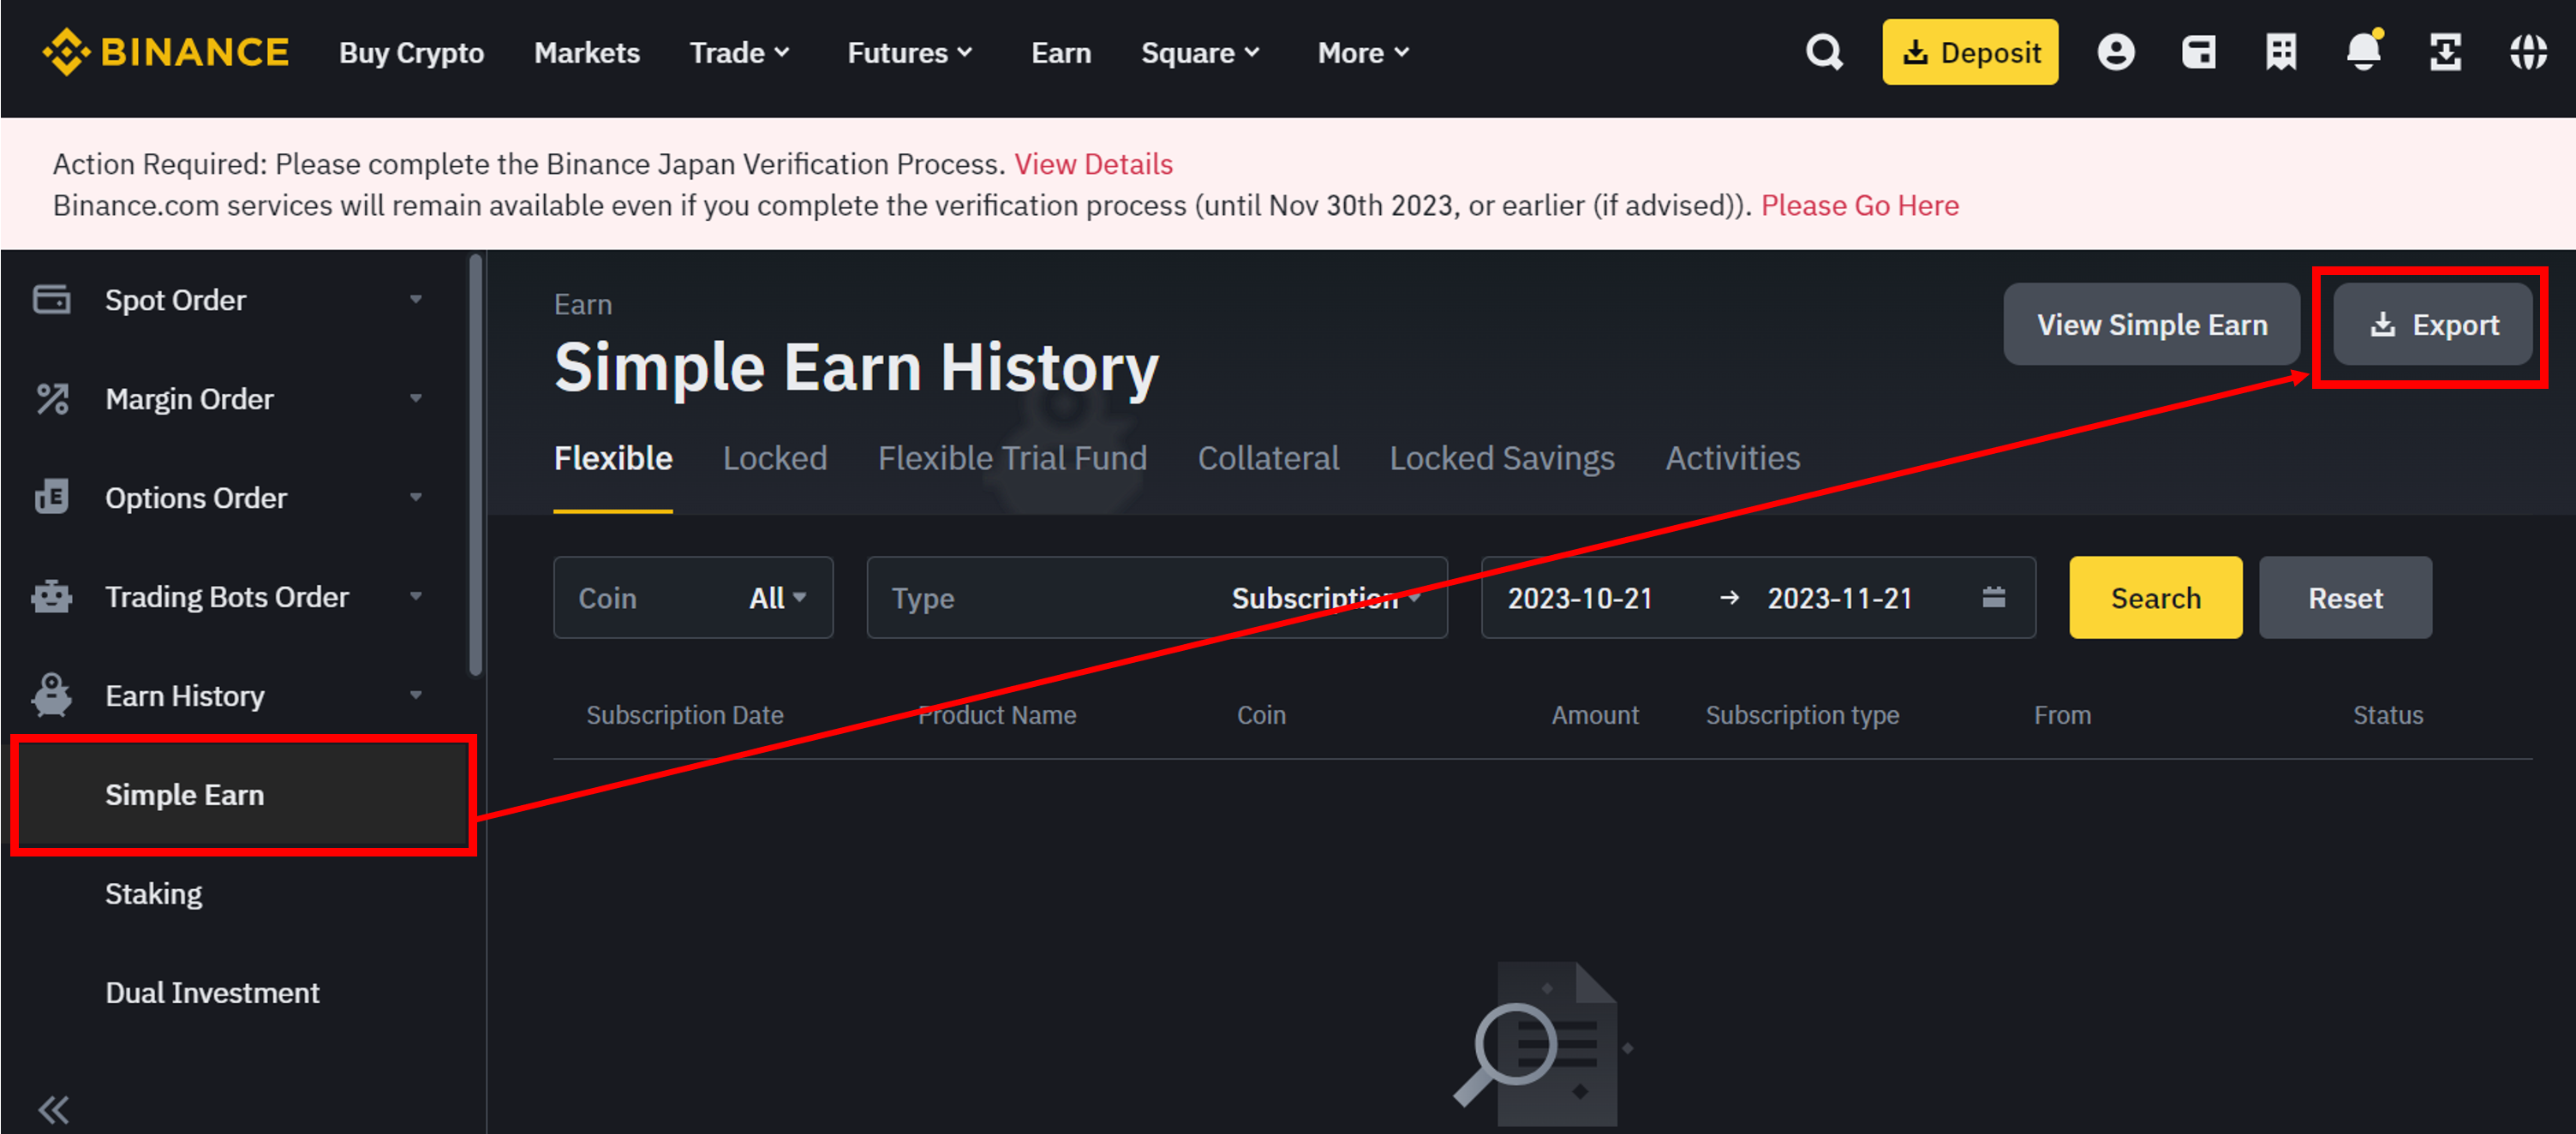2576x1134 pixels.
Task: Switch to Locked Savings tab
Action: pos(1502,458)
